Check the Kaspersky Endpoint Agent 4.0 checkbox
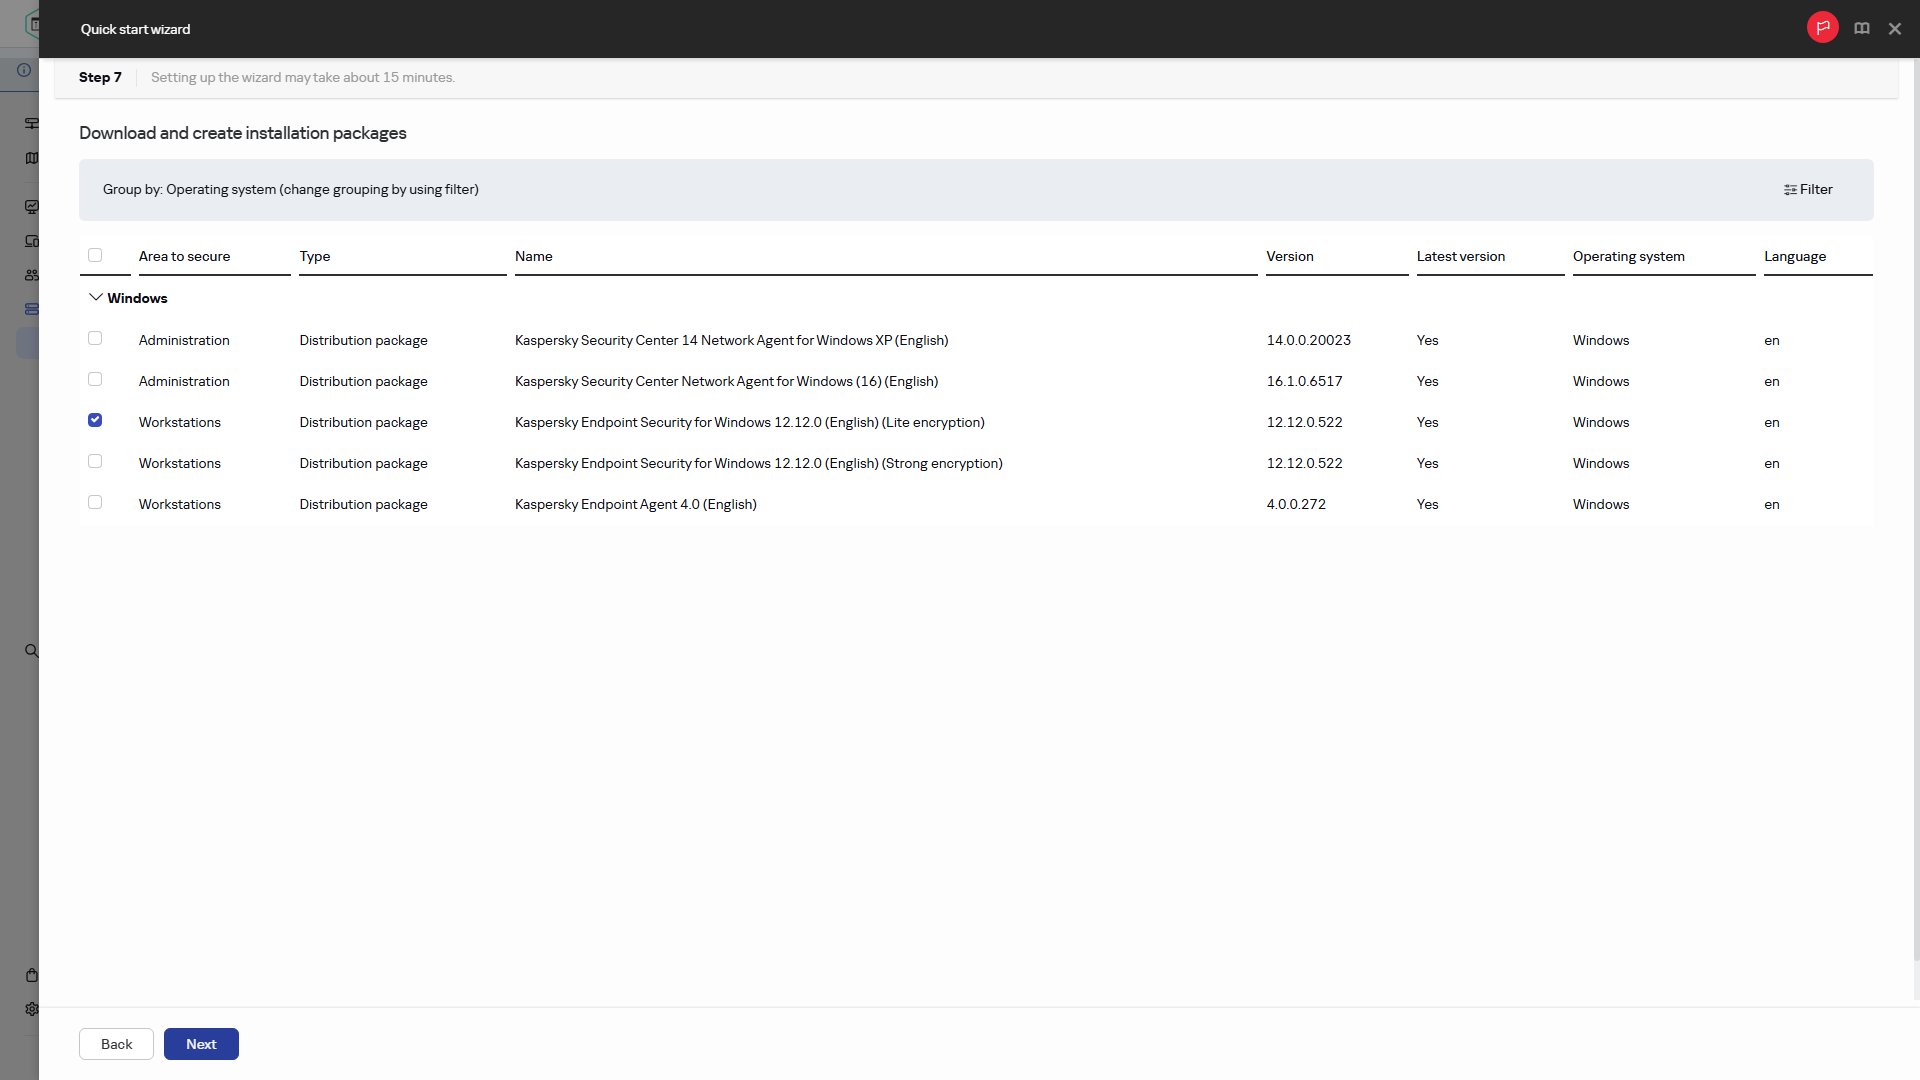This screenshot has height=1080, width=1920. [95, 503]
